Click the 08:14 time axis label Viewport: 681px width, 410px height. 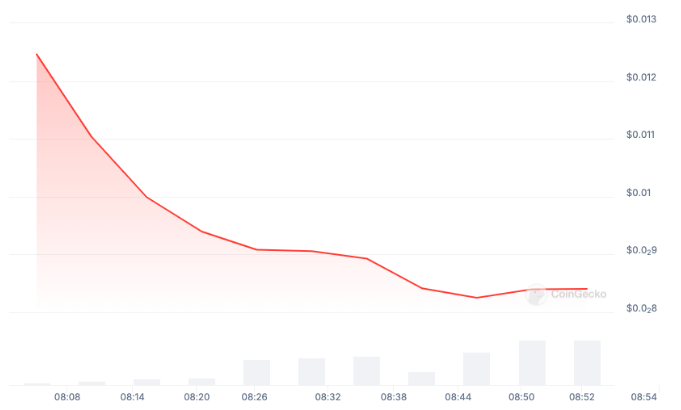(133, 397)
